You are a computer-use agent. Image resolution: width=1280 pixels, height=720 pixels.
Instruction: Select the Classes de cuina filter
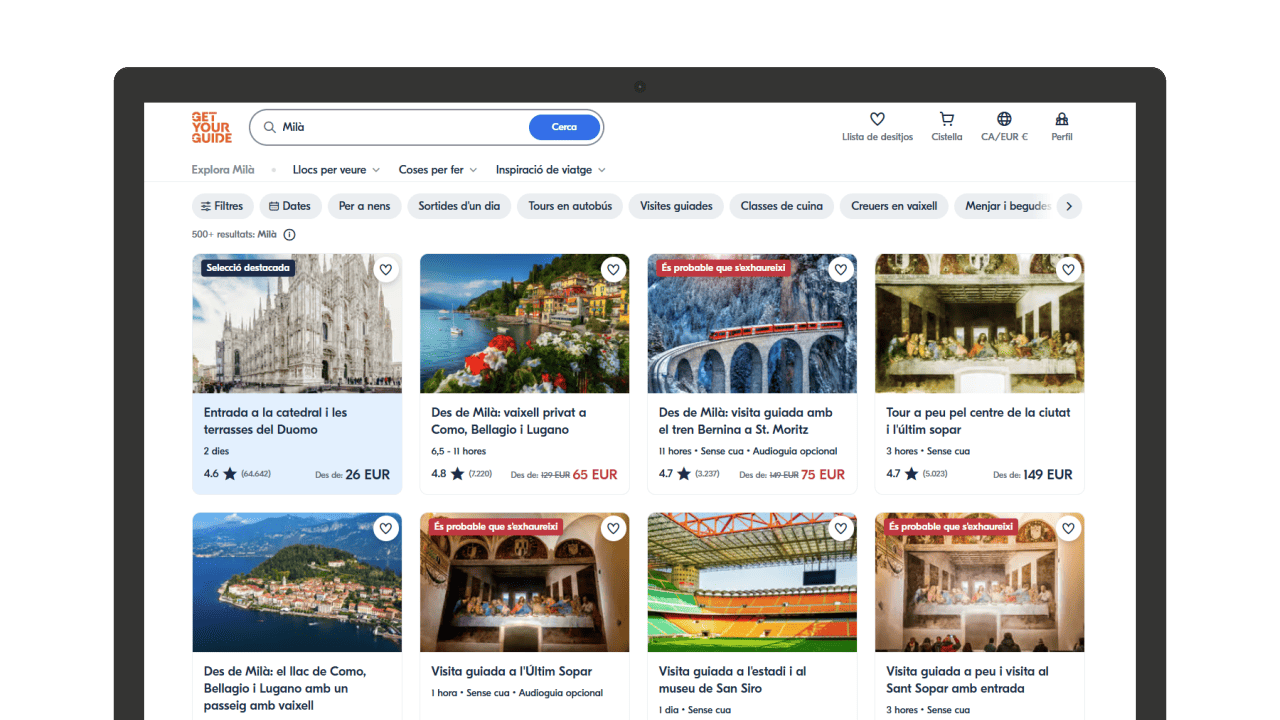click(x=781, y=206)
